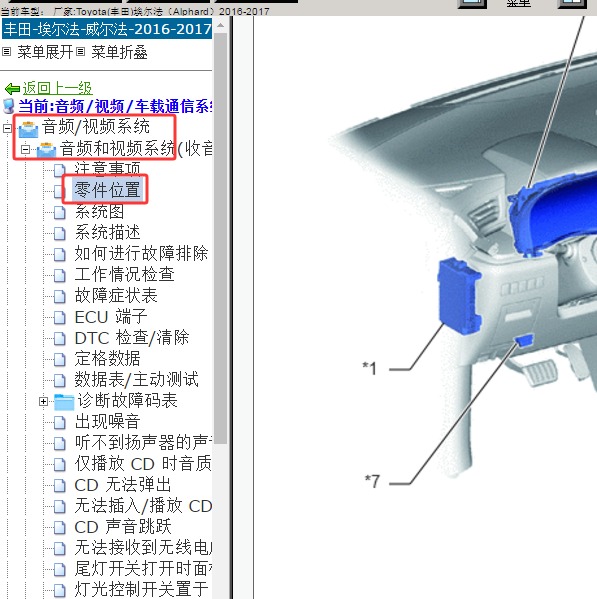Image resolution: width=597 pixels, height=599 pixels.
Task: Open CD 声音跳跃 entry
Action: pyautogui.click(x=123, y=527)
